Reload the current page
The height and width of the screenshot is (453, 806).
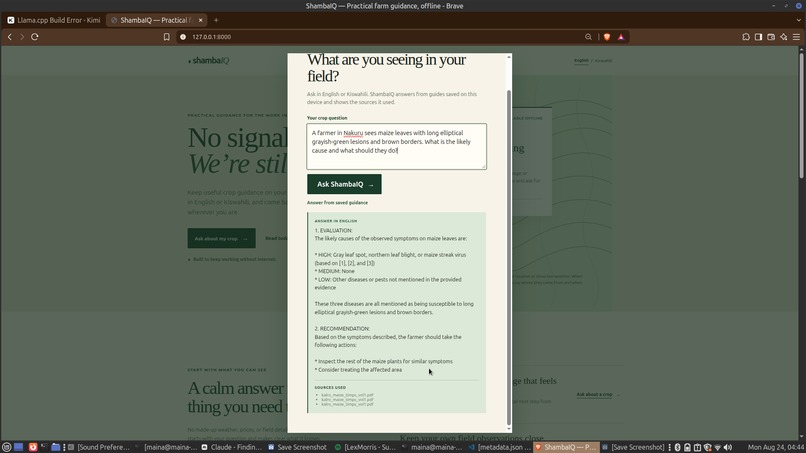tap(34, 37)
